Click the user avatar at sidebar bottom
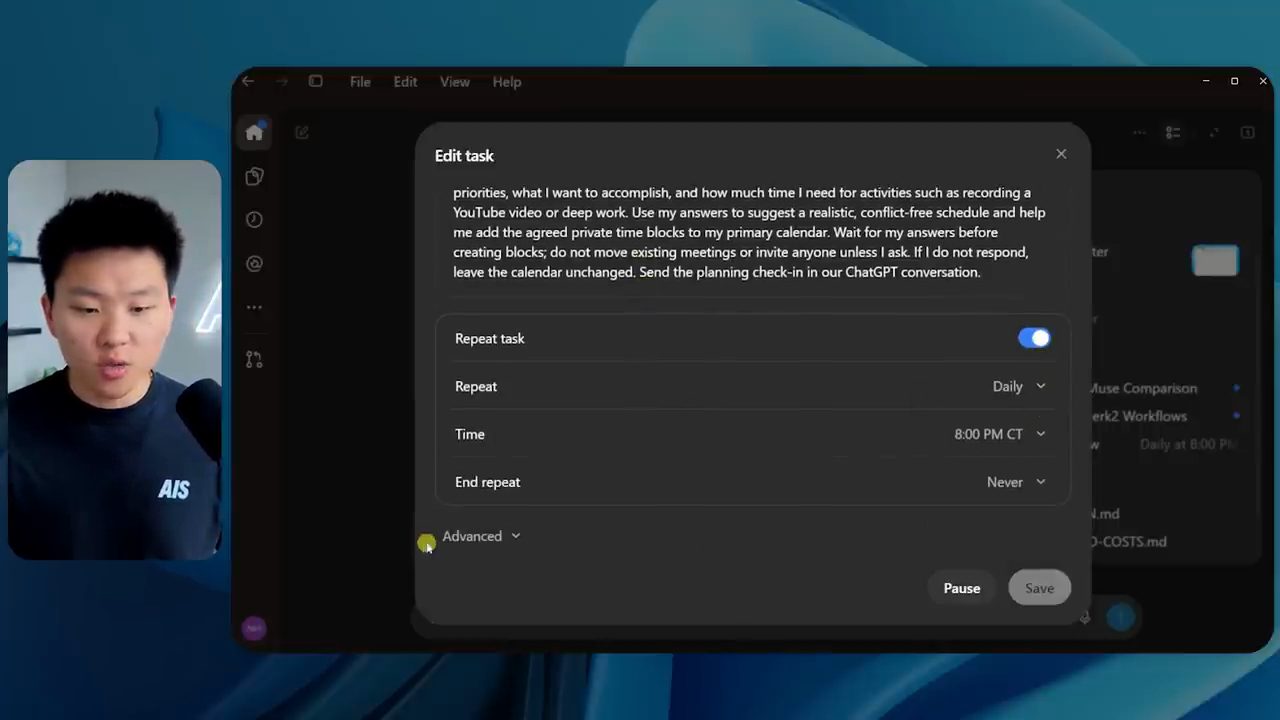1280x720 pixels. click(x=254, y=628)
